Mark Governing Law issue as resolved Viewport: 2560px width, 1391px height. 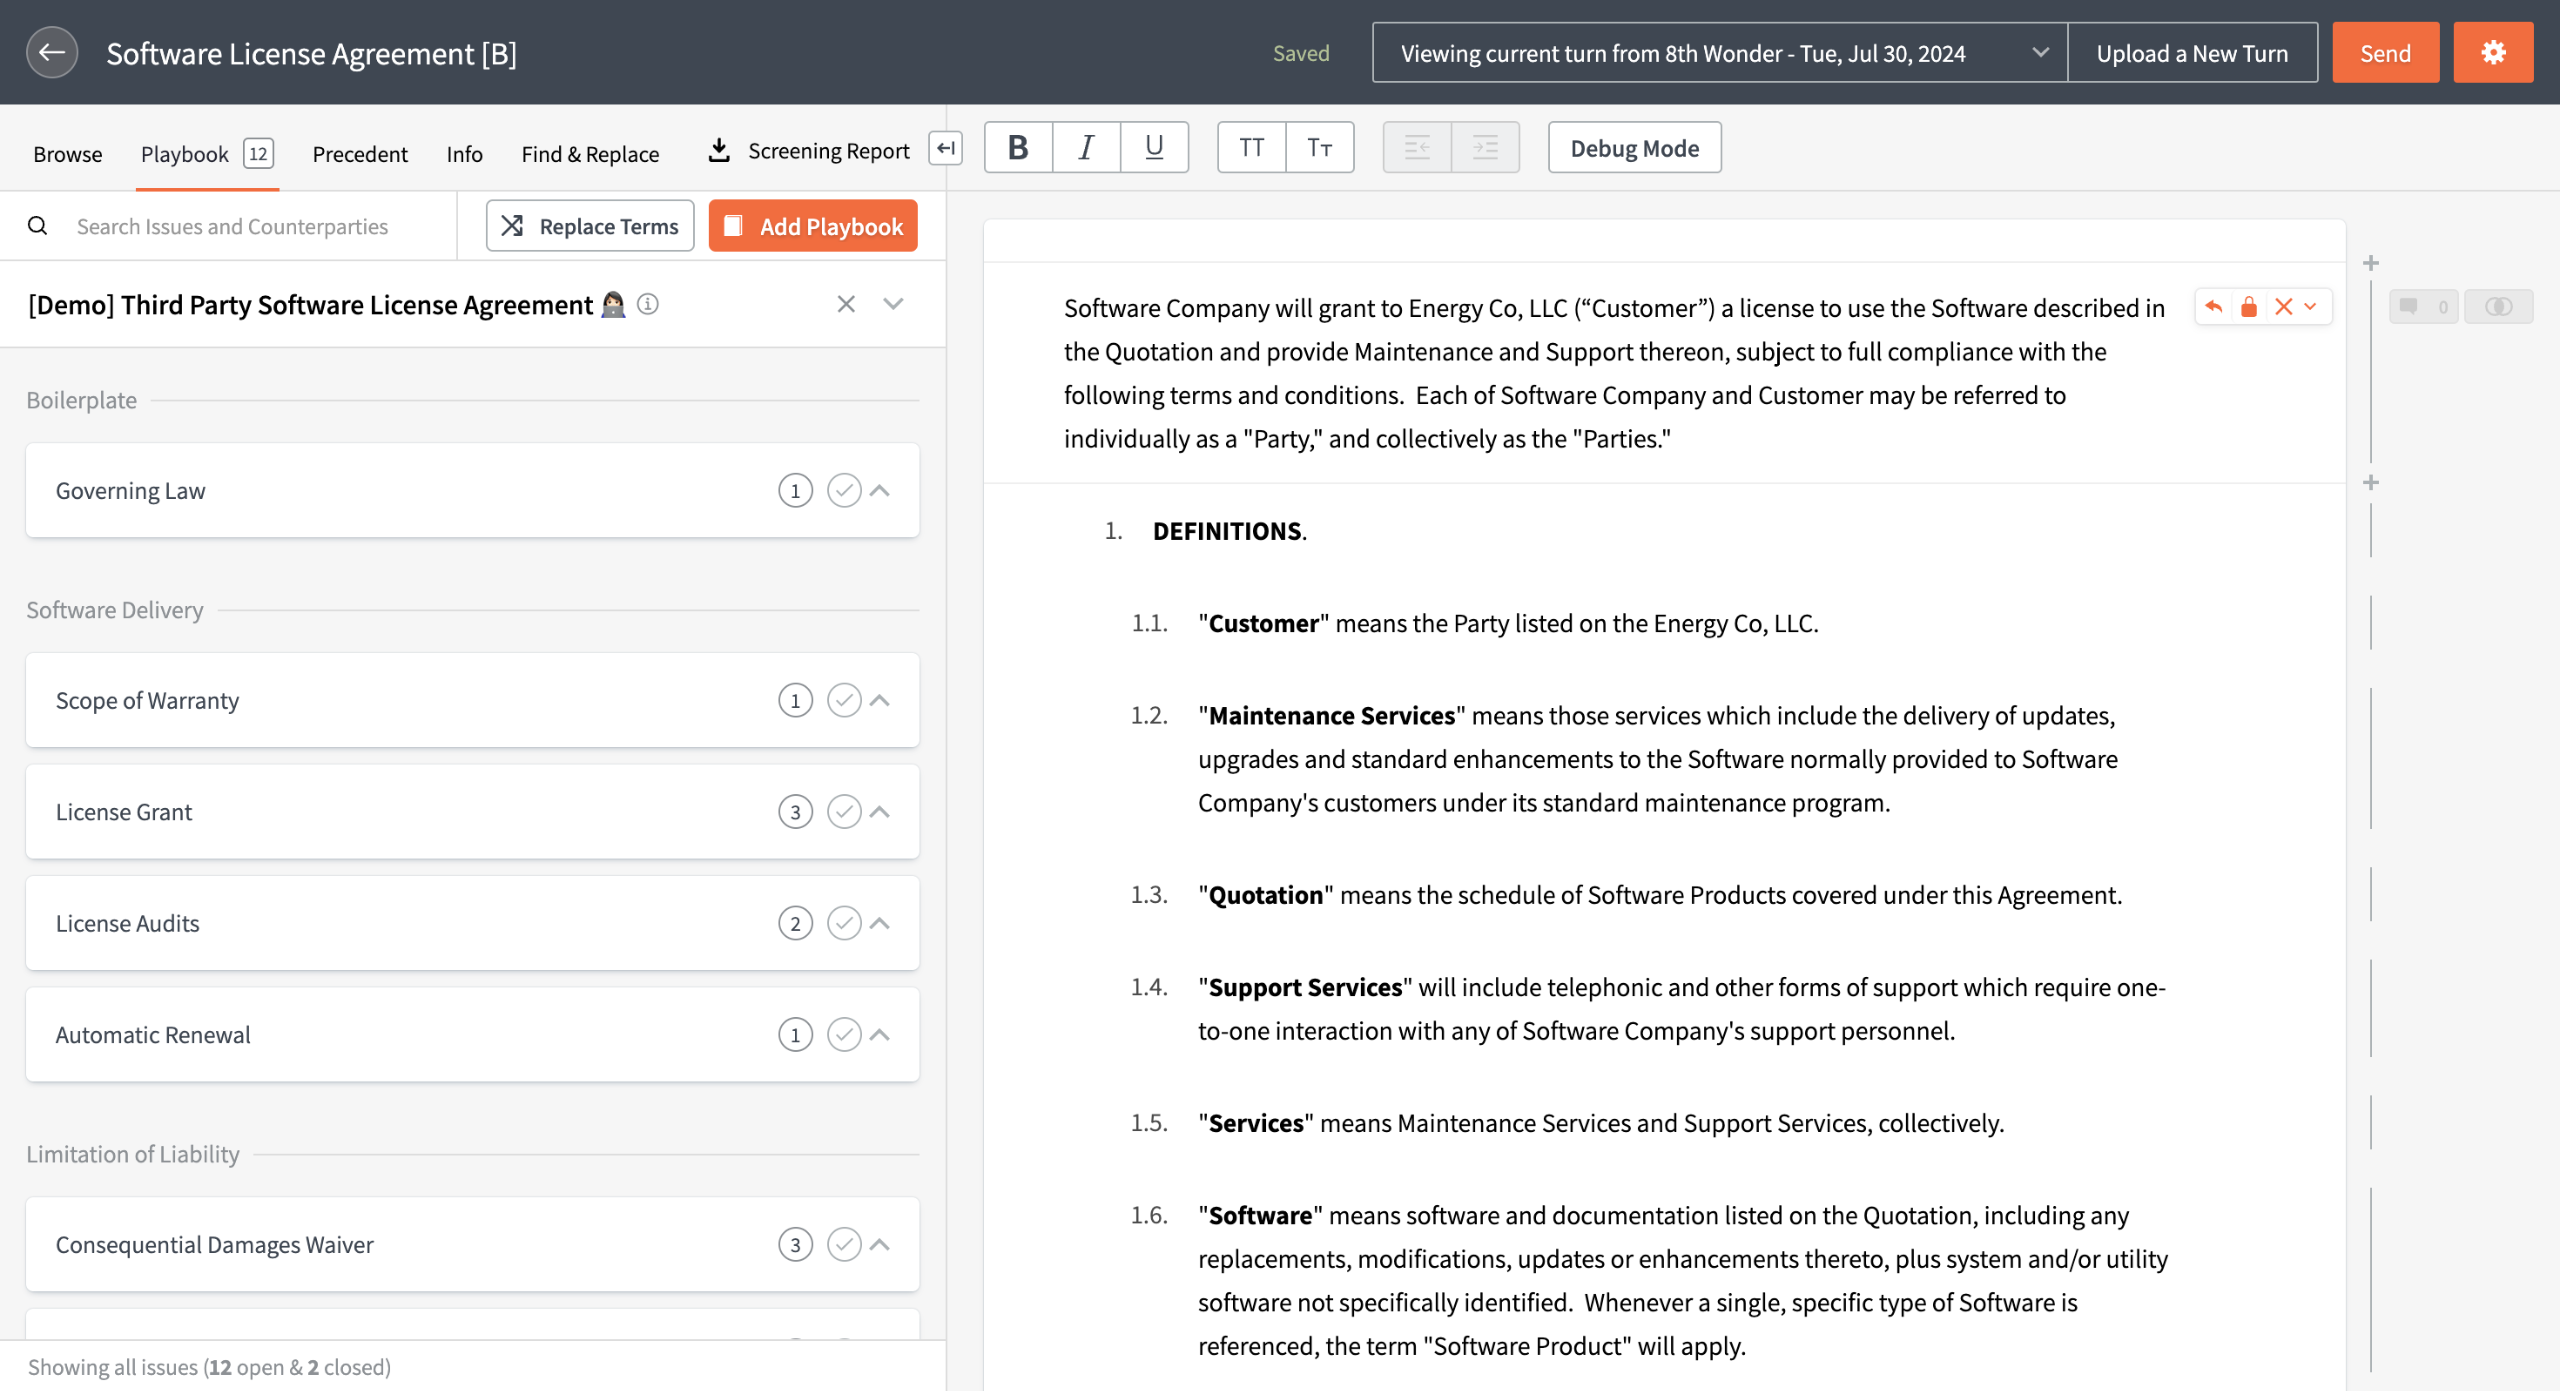click(x=844, y=491)
